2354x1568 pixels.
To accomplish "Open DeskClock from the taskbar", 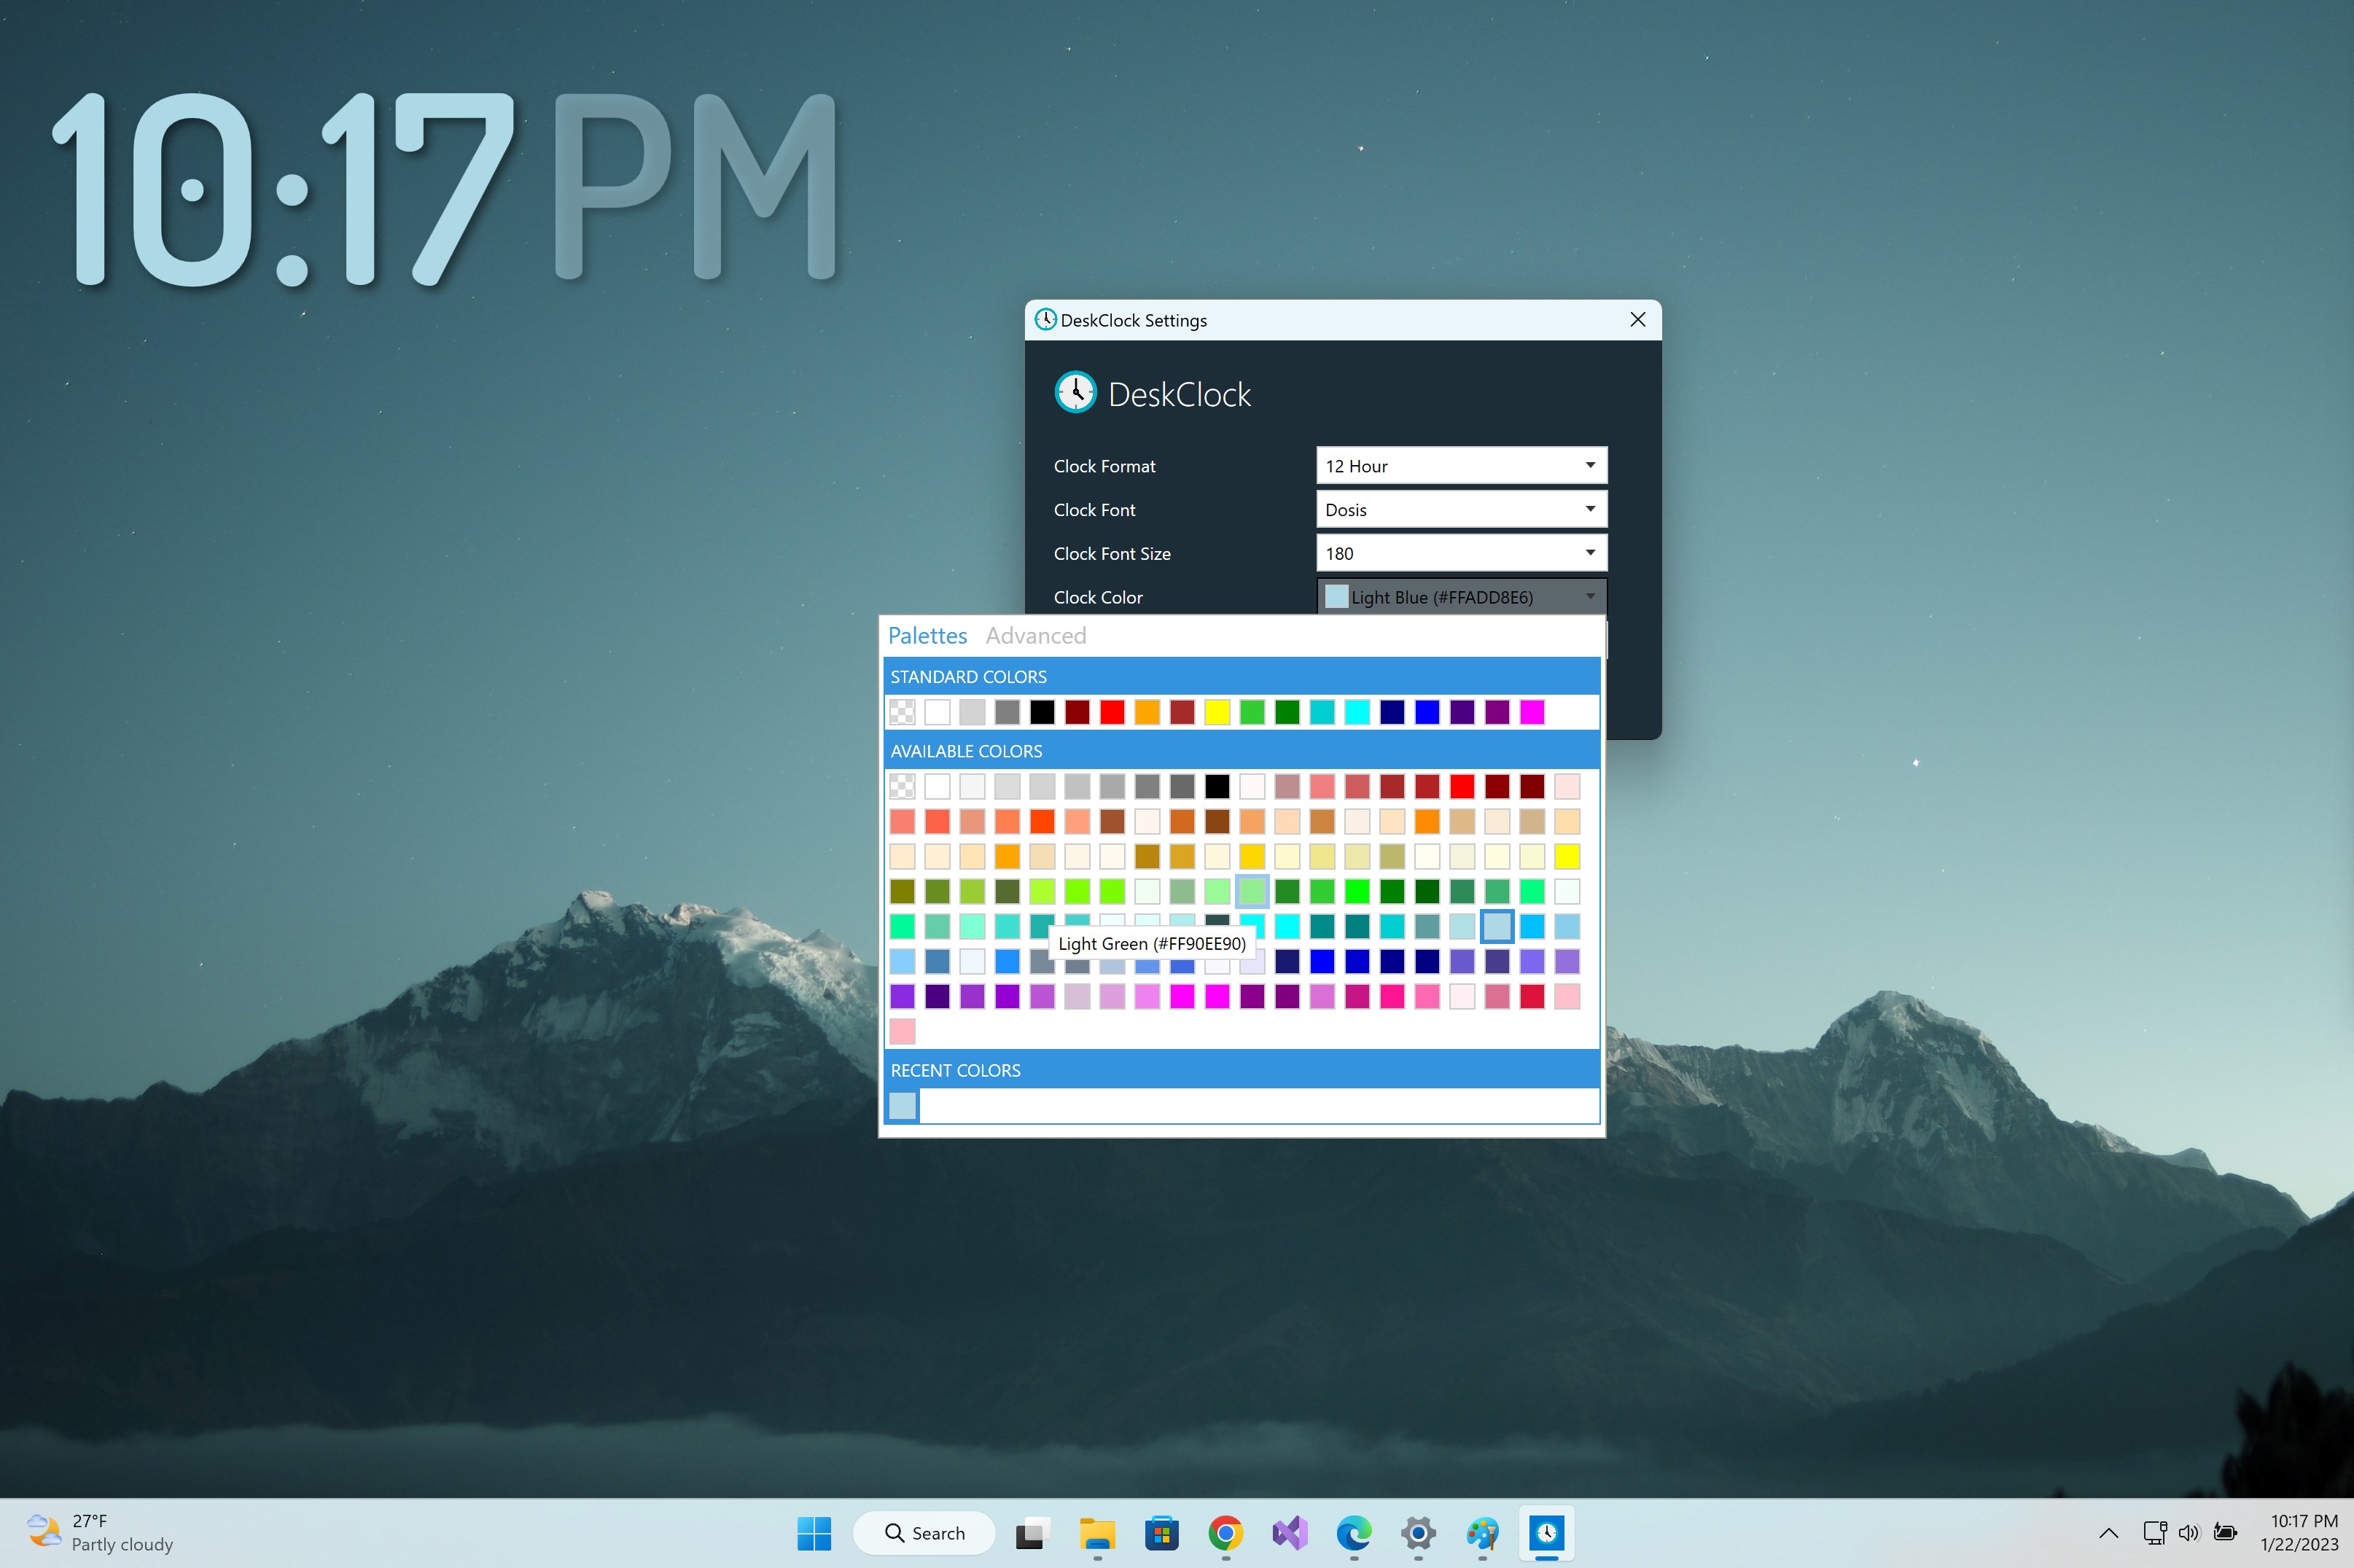I will pos(1546,1532).
